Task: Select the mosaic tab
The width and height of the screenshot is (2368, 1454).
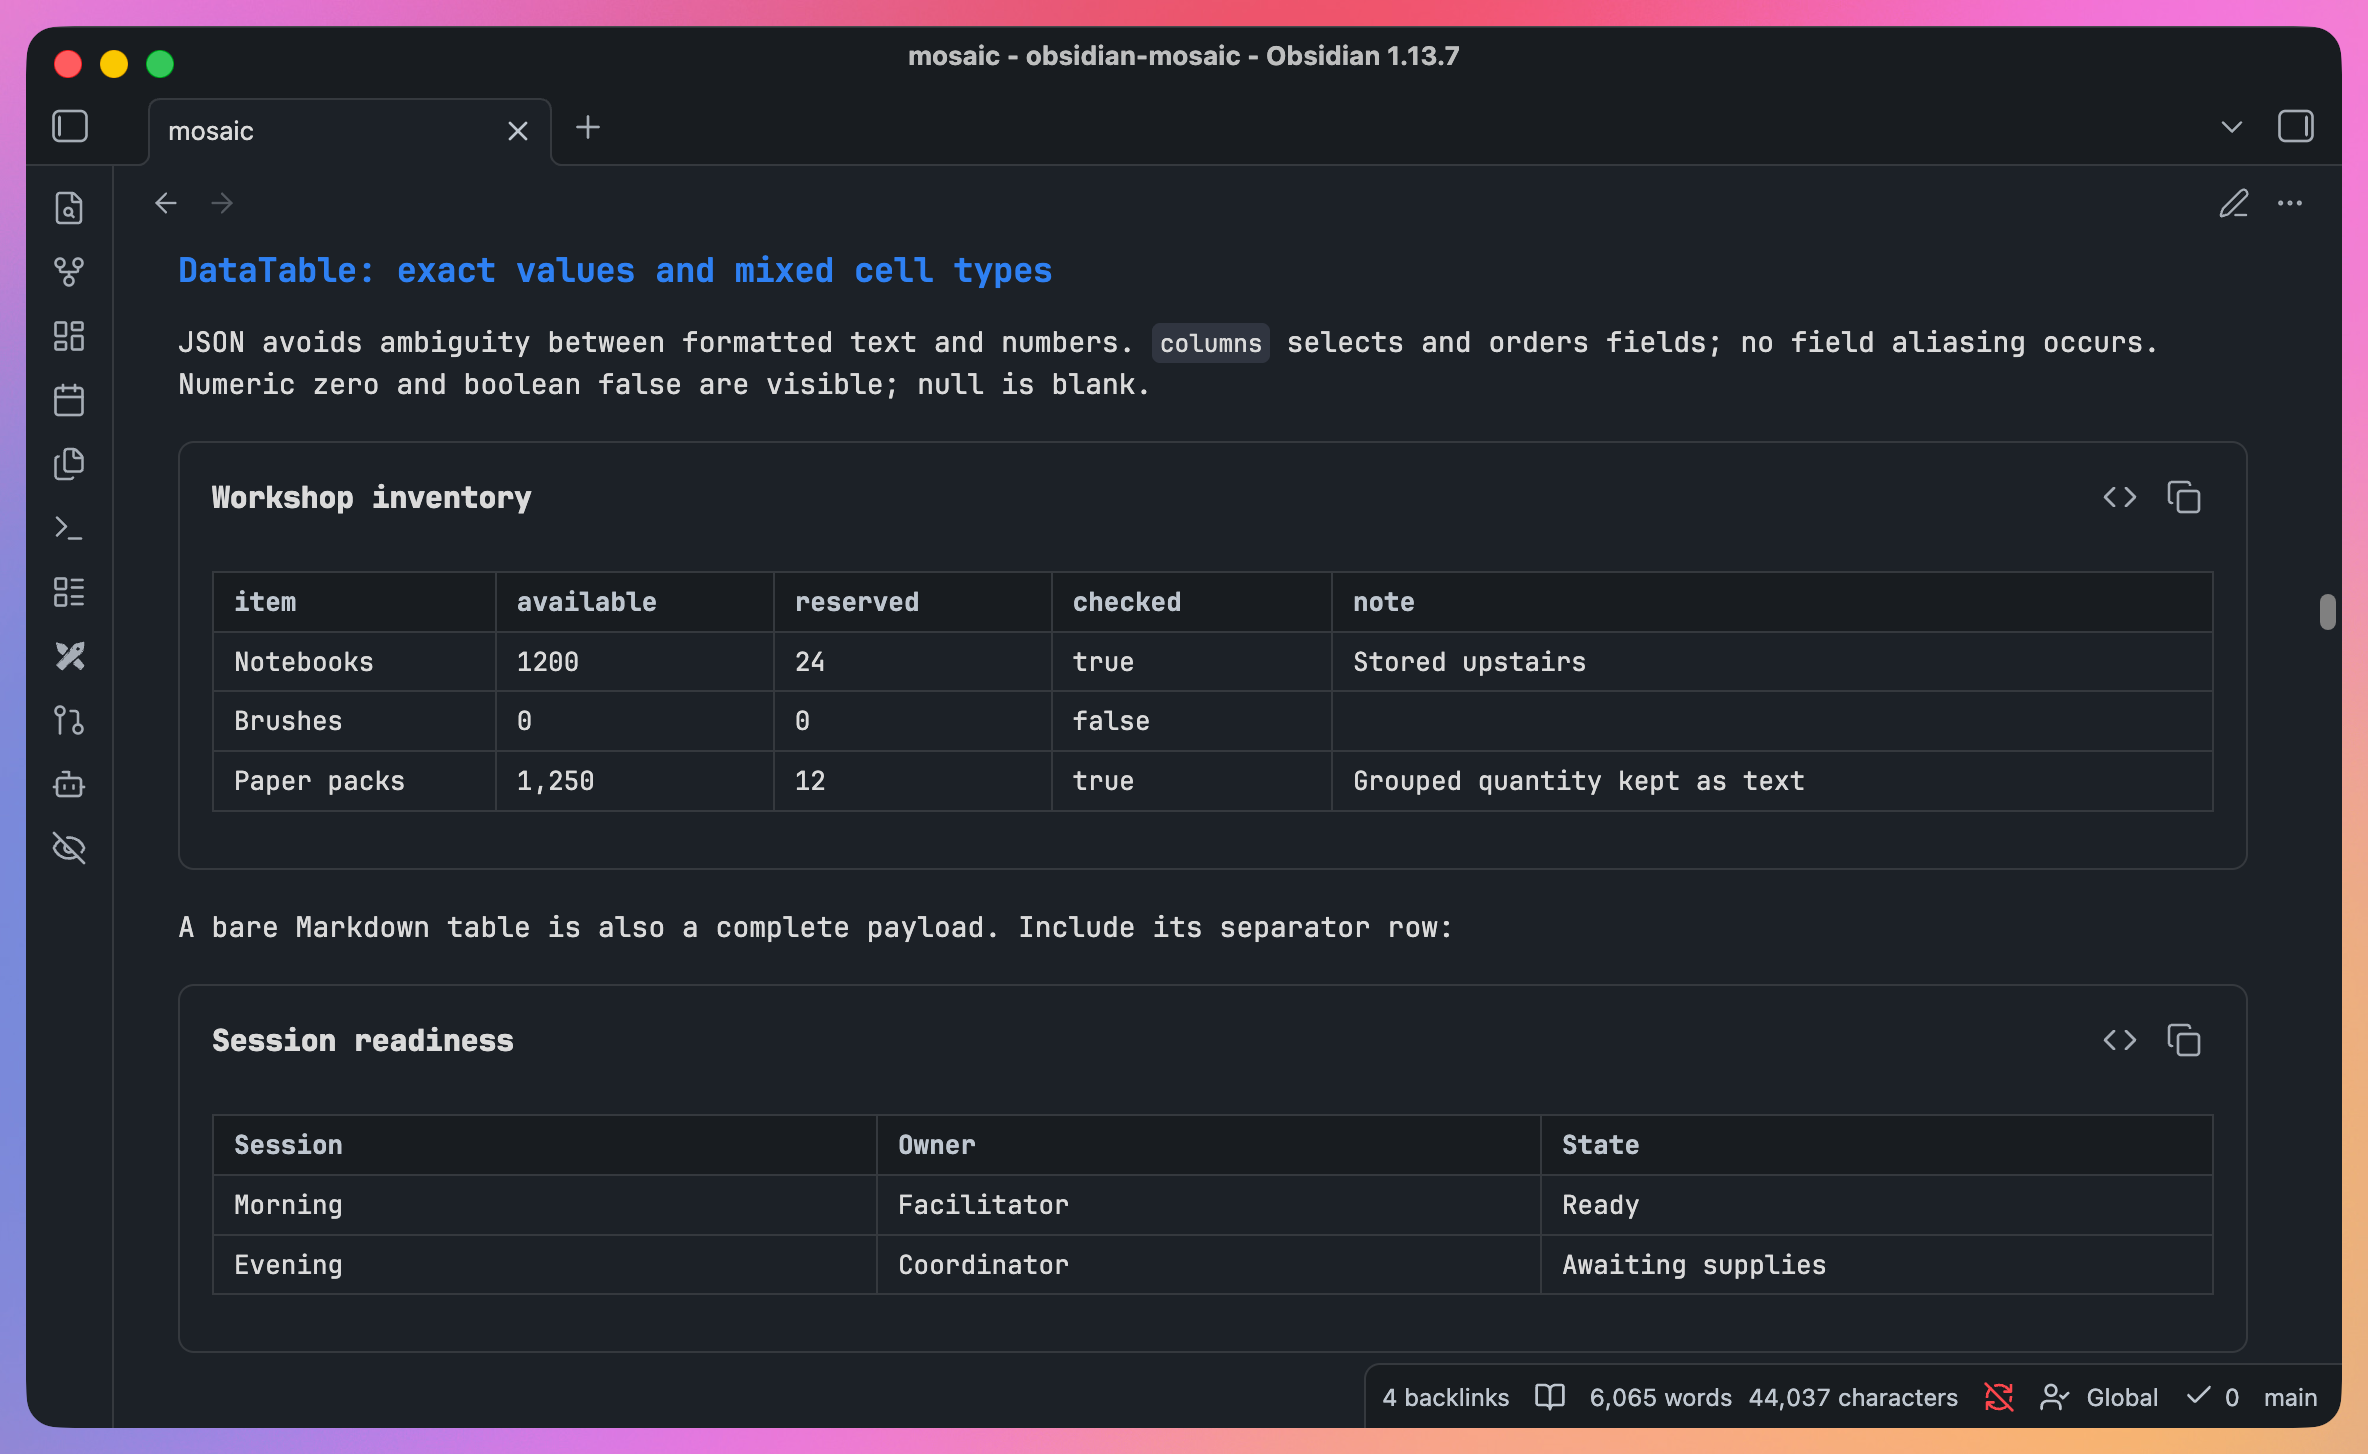Action: click(x=350, y=131)
